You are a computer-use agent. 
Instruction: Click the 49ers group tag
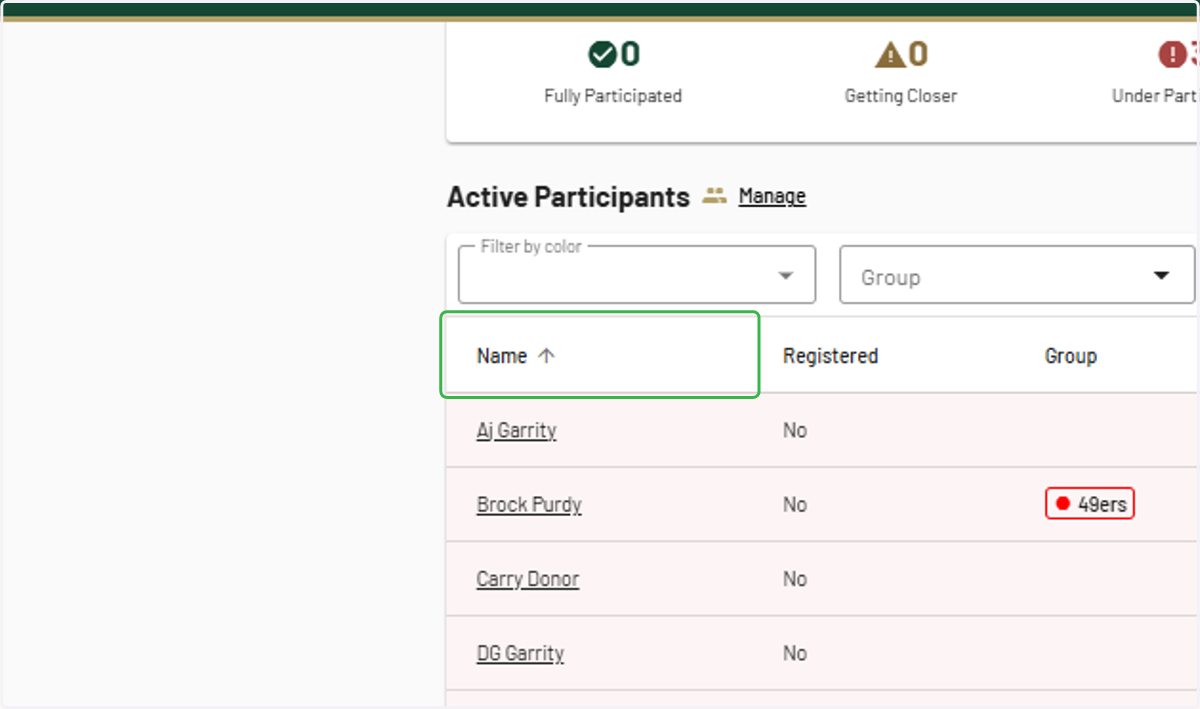(x=1090, y=504)
